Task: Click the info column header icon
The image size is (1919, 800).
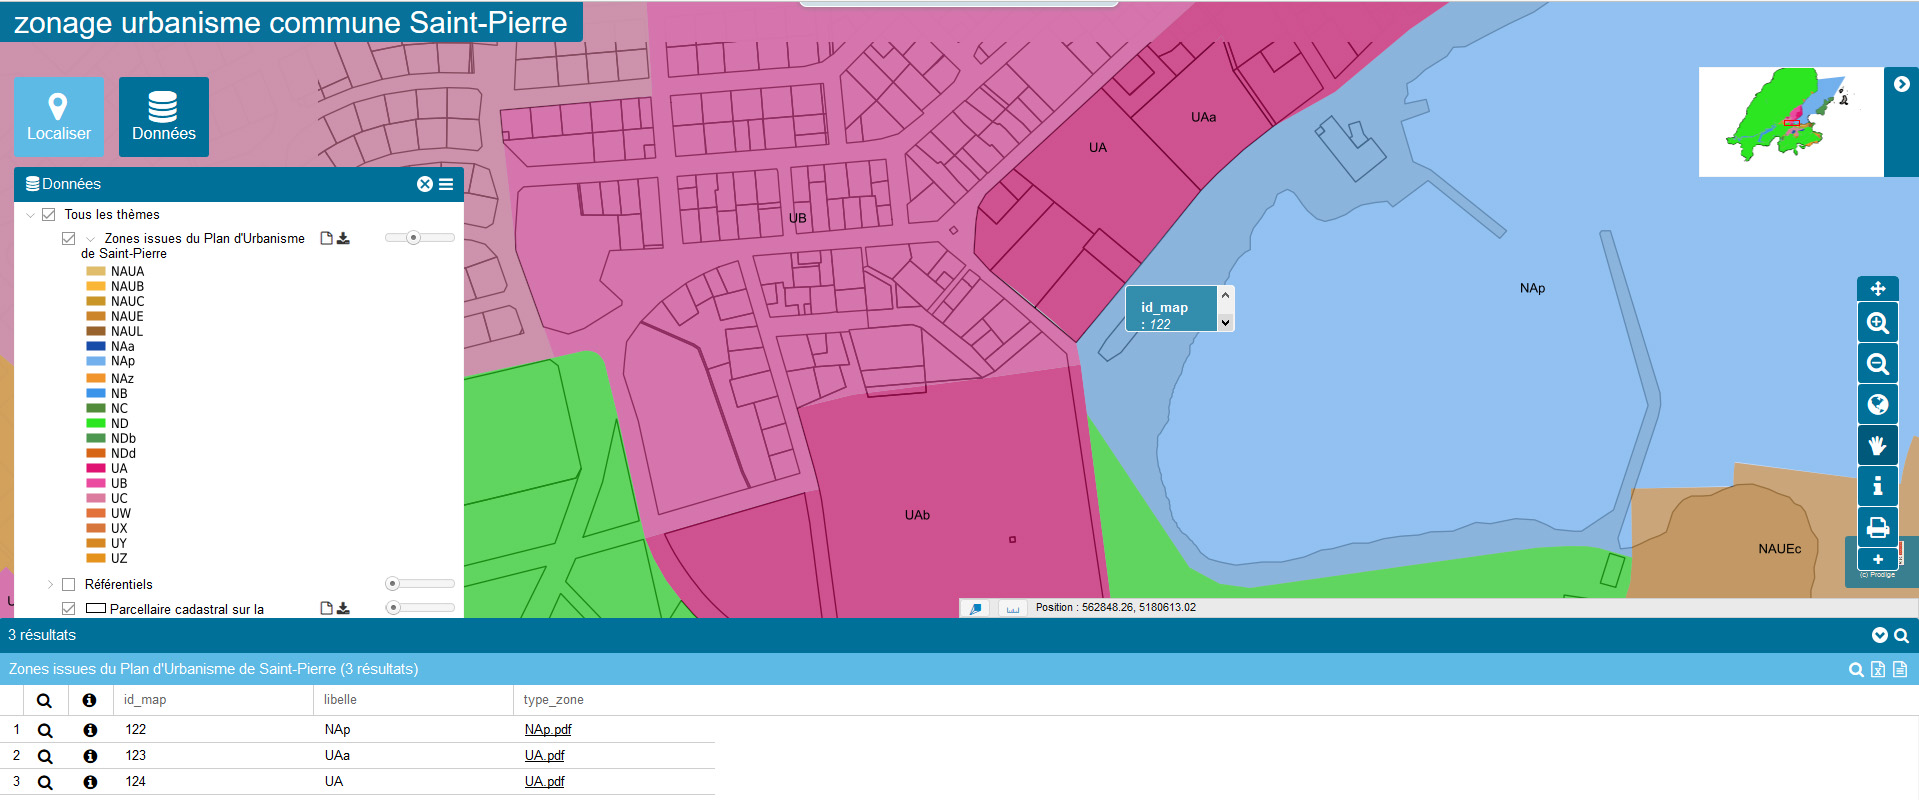Action: (x=89, y=701)
